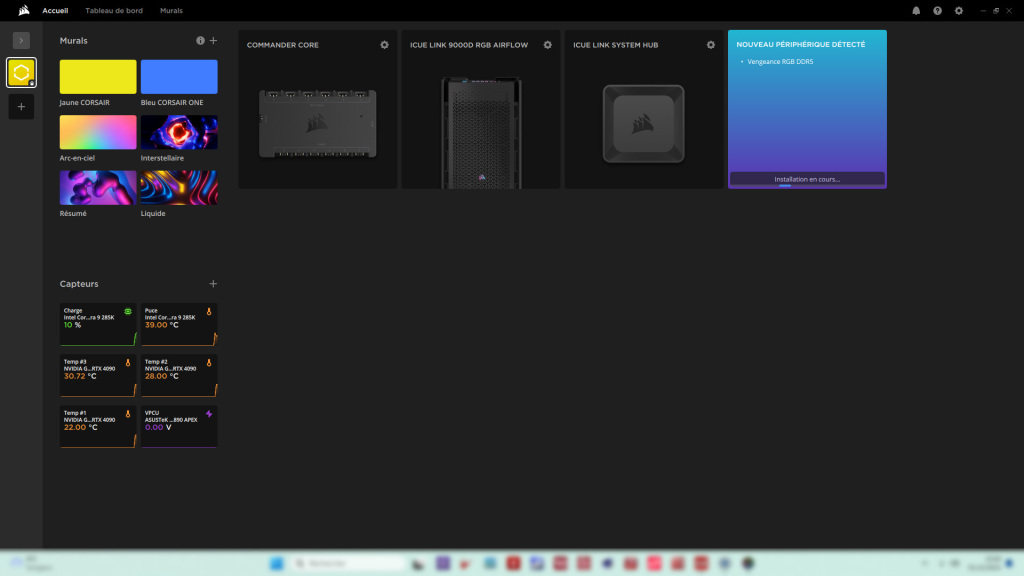Screen dimensions: 1024x576
Task: Switch to the Tableau de bord tab
Action: [x=114, y=10]
